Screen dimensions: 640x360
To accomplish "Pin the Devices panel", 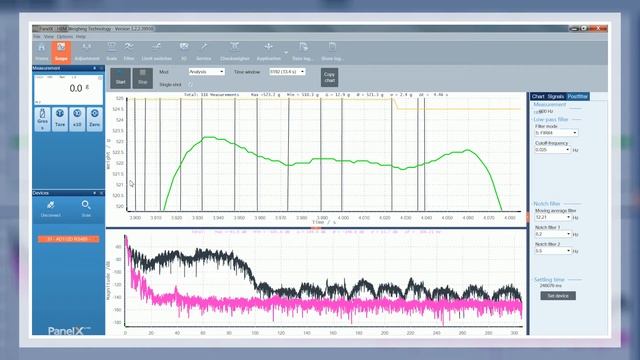I will tap(95, 193).
